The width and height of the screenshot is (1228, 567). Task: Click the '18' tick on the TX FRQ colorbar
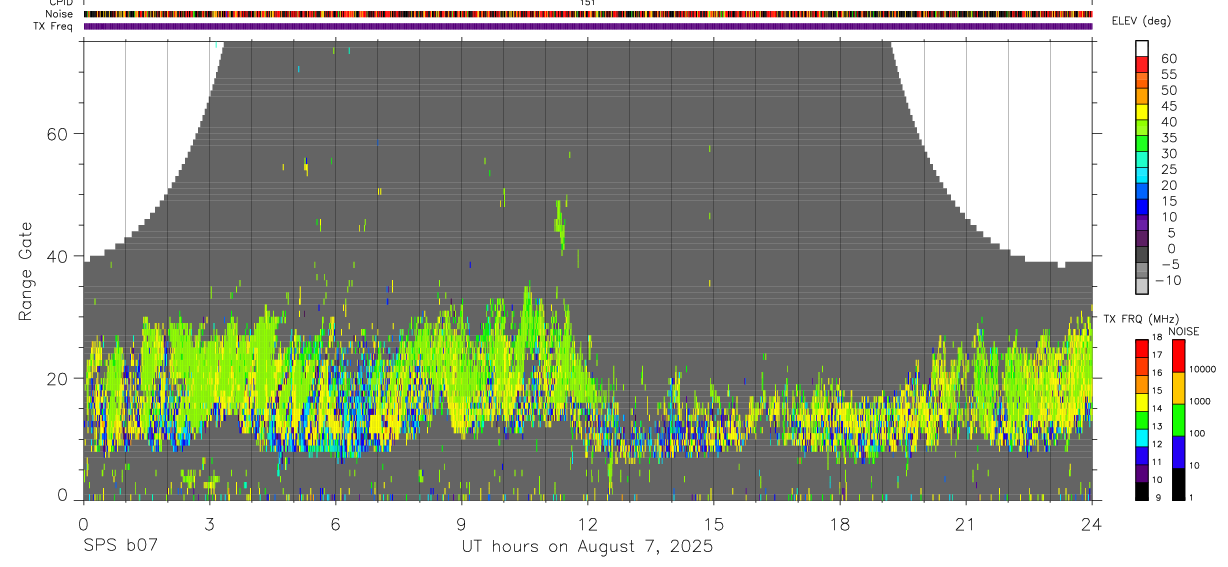coord(1156,337)
